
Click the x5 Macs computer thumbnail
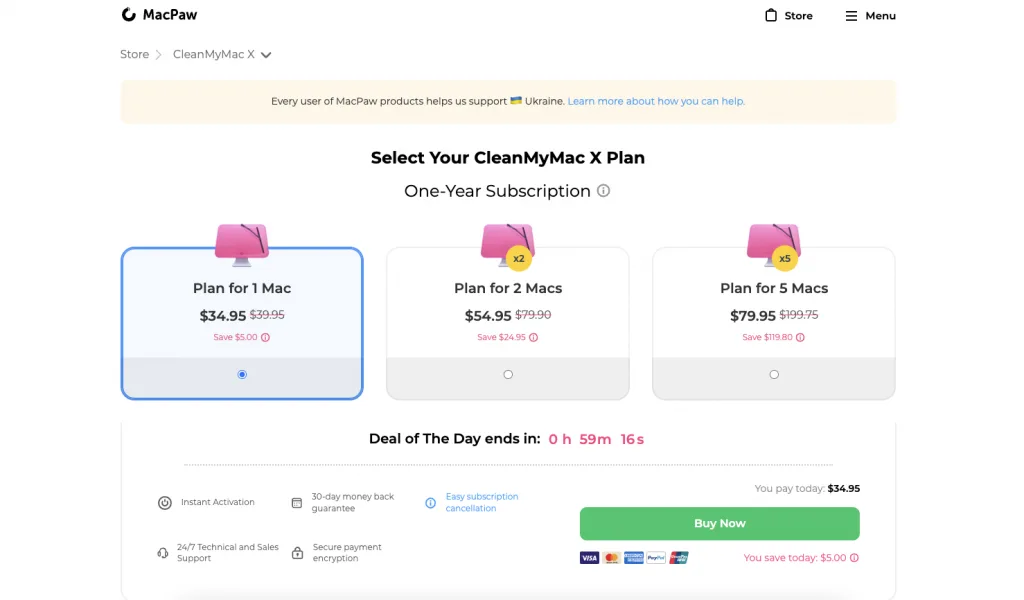(x=774, y=245)
